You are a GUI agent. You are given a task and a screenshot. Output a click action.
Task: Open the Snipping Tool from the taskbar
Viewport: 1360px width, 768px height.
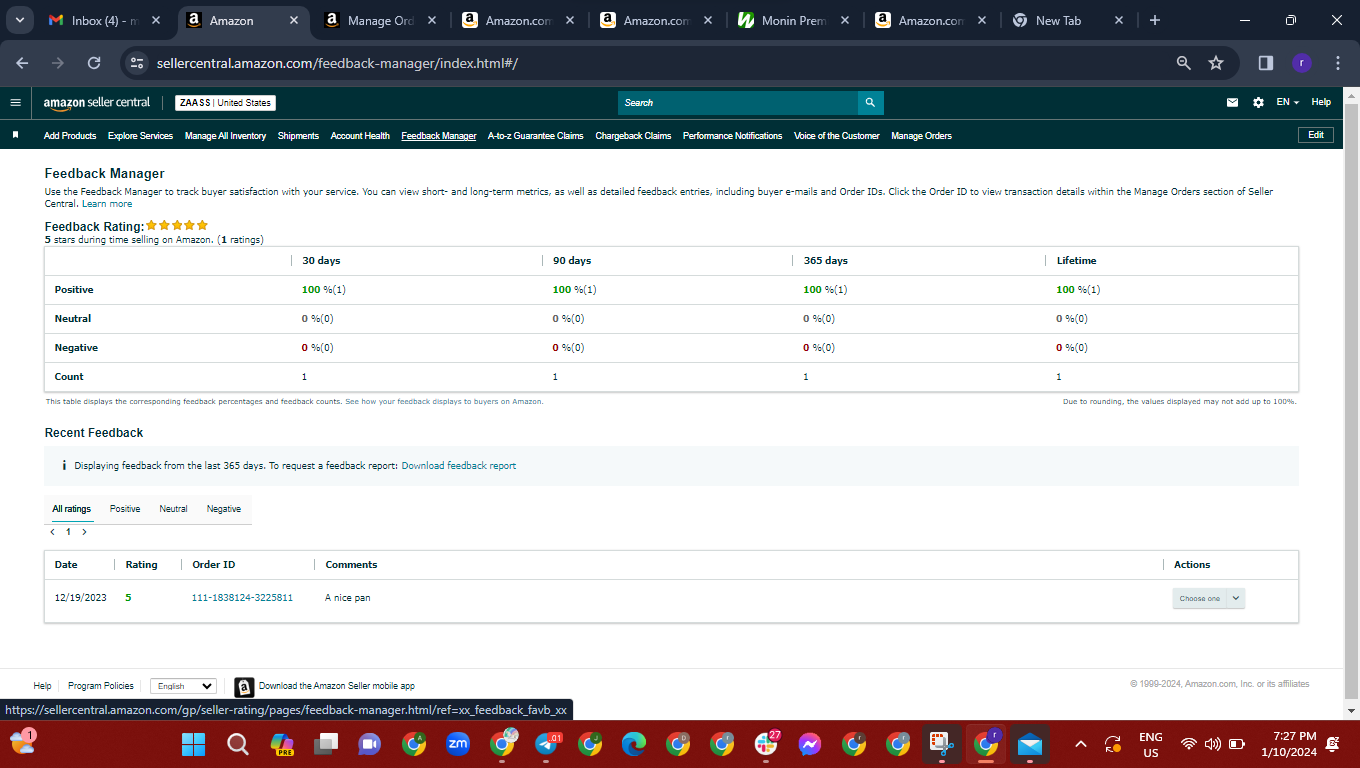pos(941,744)
